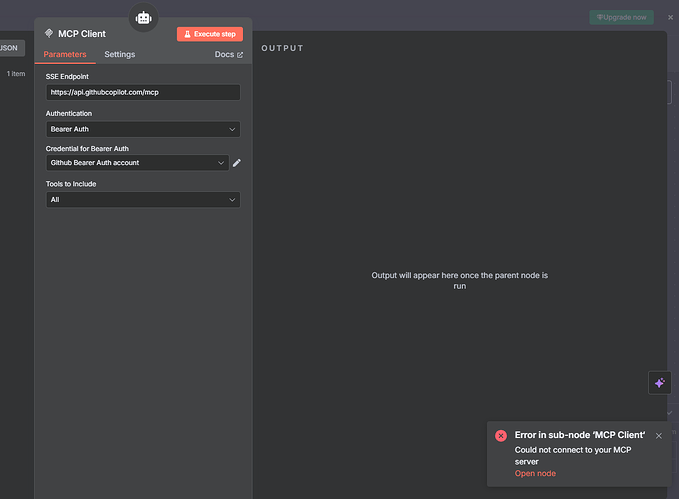Expand the Tools to Include dropdown
This screenshot has width=679, height=499.
[143, 200]
